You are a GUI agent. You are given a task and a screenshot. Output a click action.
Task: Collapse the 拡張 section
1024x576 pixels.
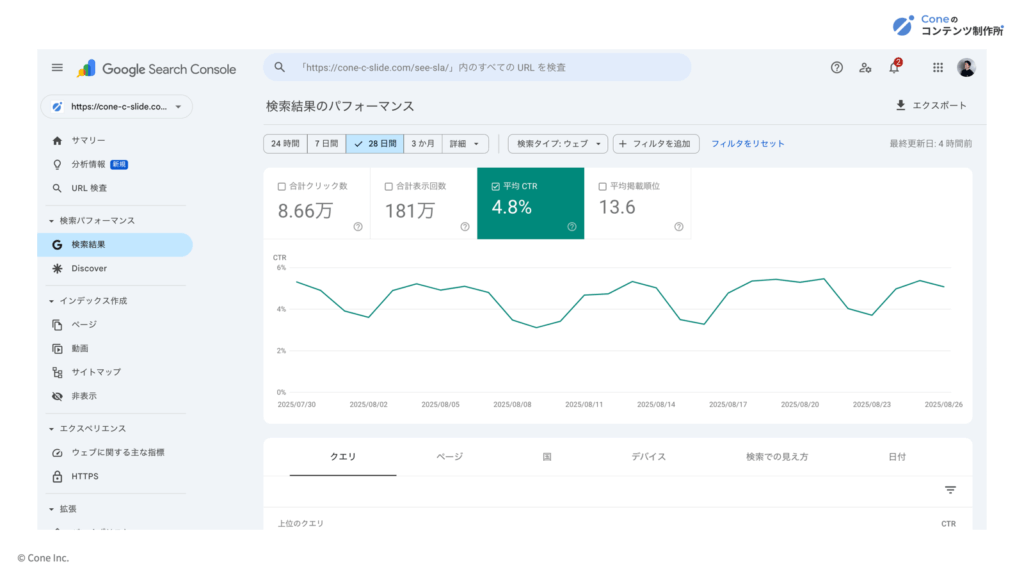pos(52,509)
